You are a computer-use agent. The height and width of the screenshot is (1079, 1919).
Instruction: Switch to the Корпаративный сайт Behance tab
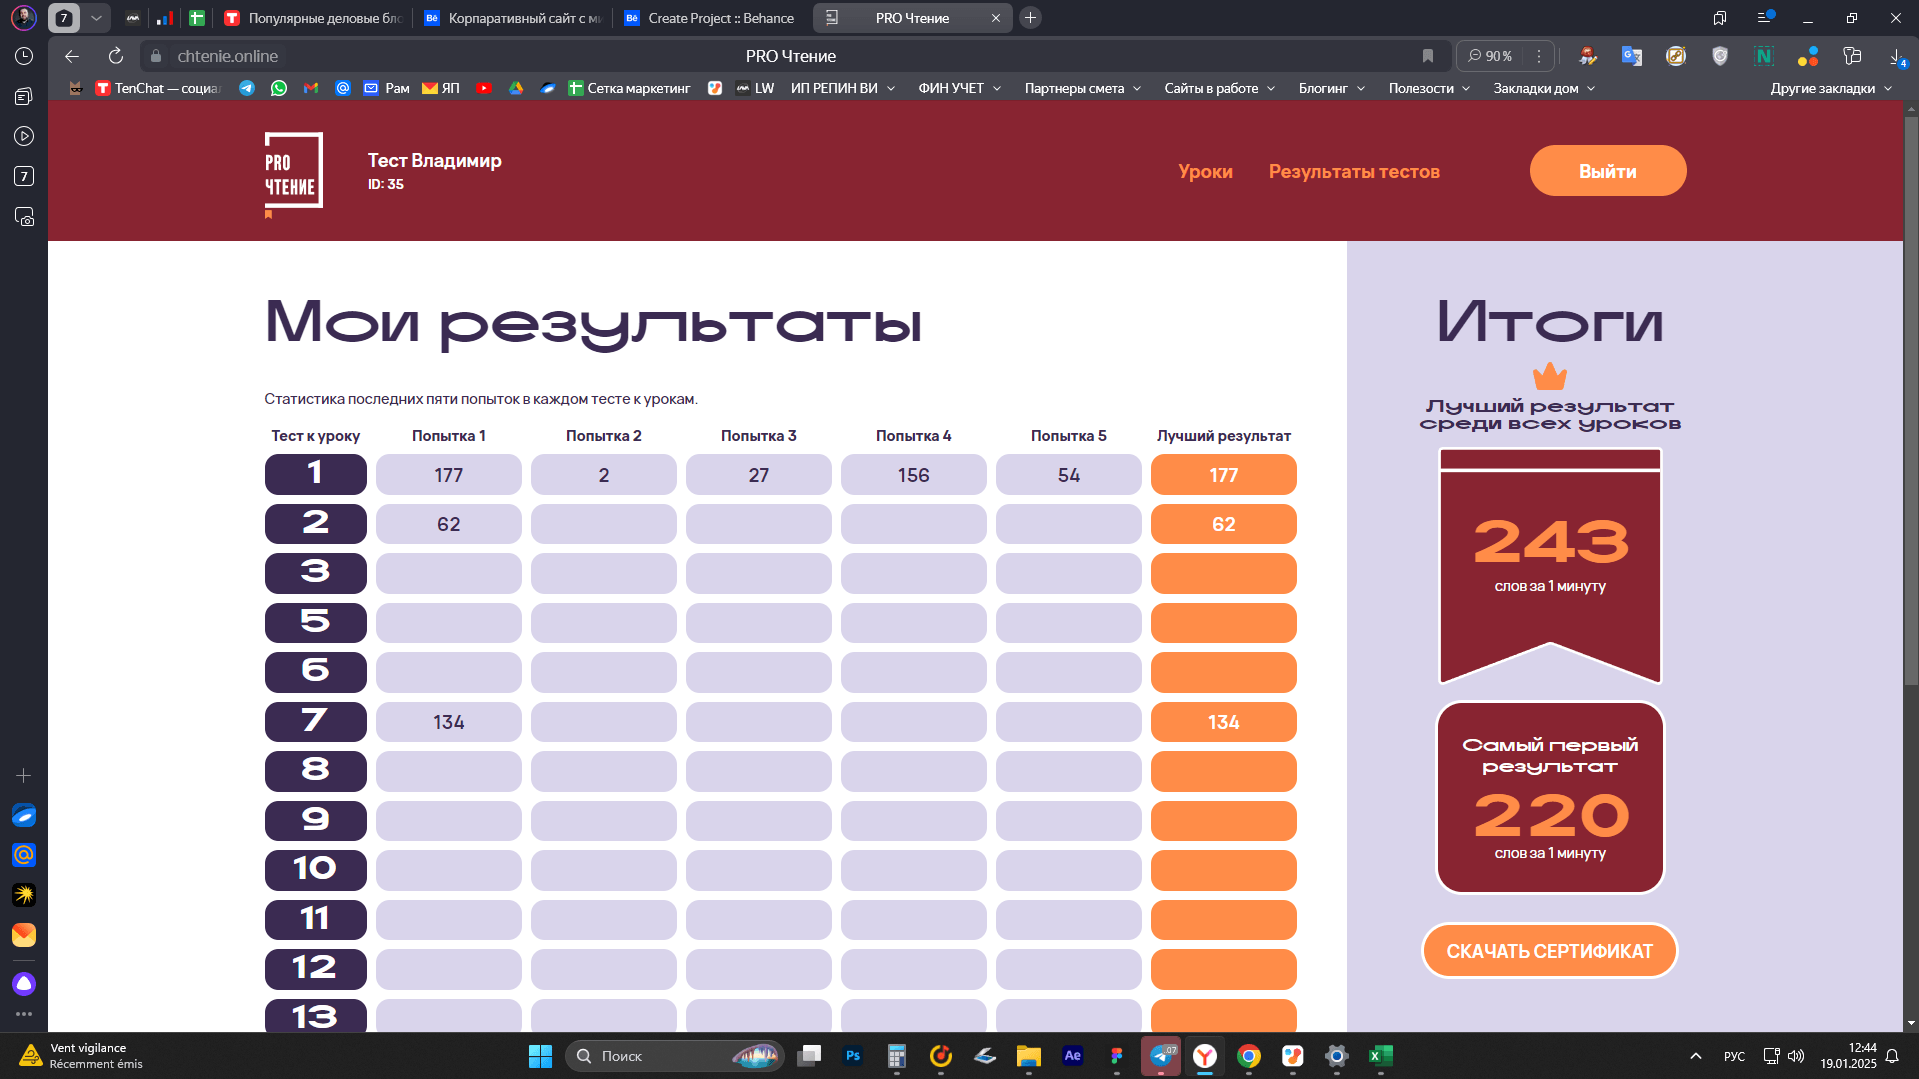coord(514,18)
